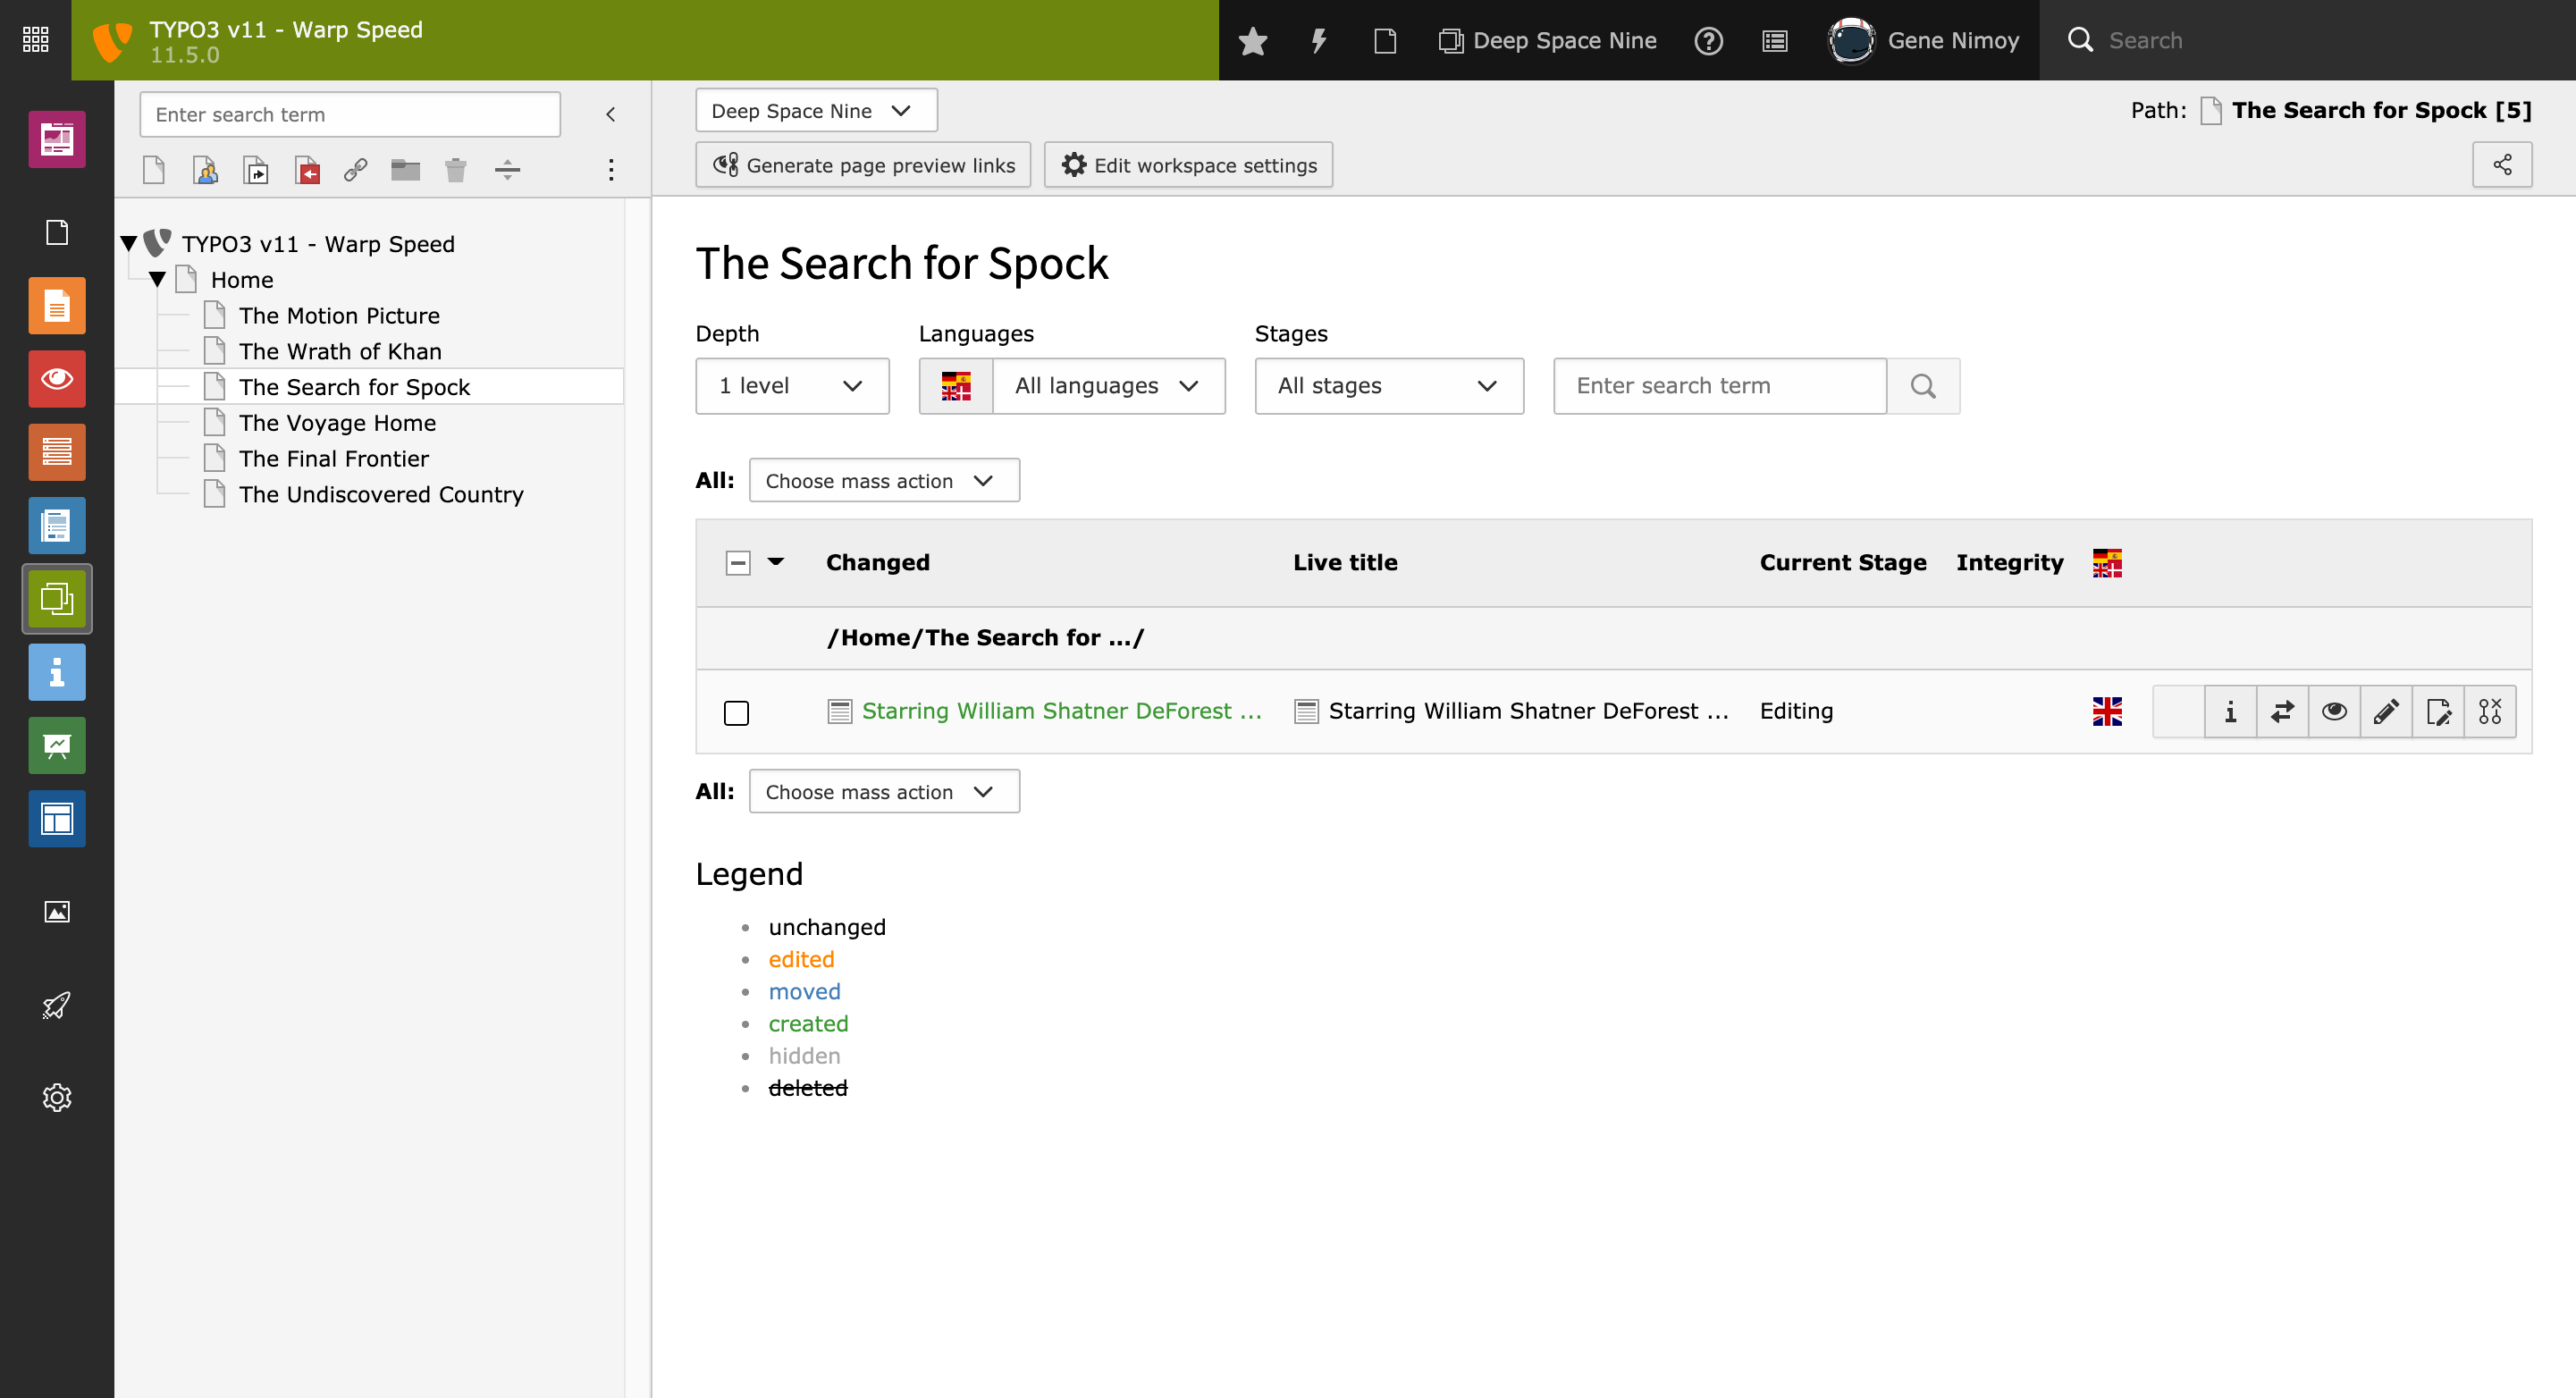Image resolution: width=2576 pixels, height=1398 pixels.
Task: Click Edit workspace settings button
Action: tap(1191, 165)
